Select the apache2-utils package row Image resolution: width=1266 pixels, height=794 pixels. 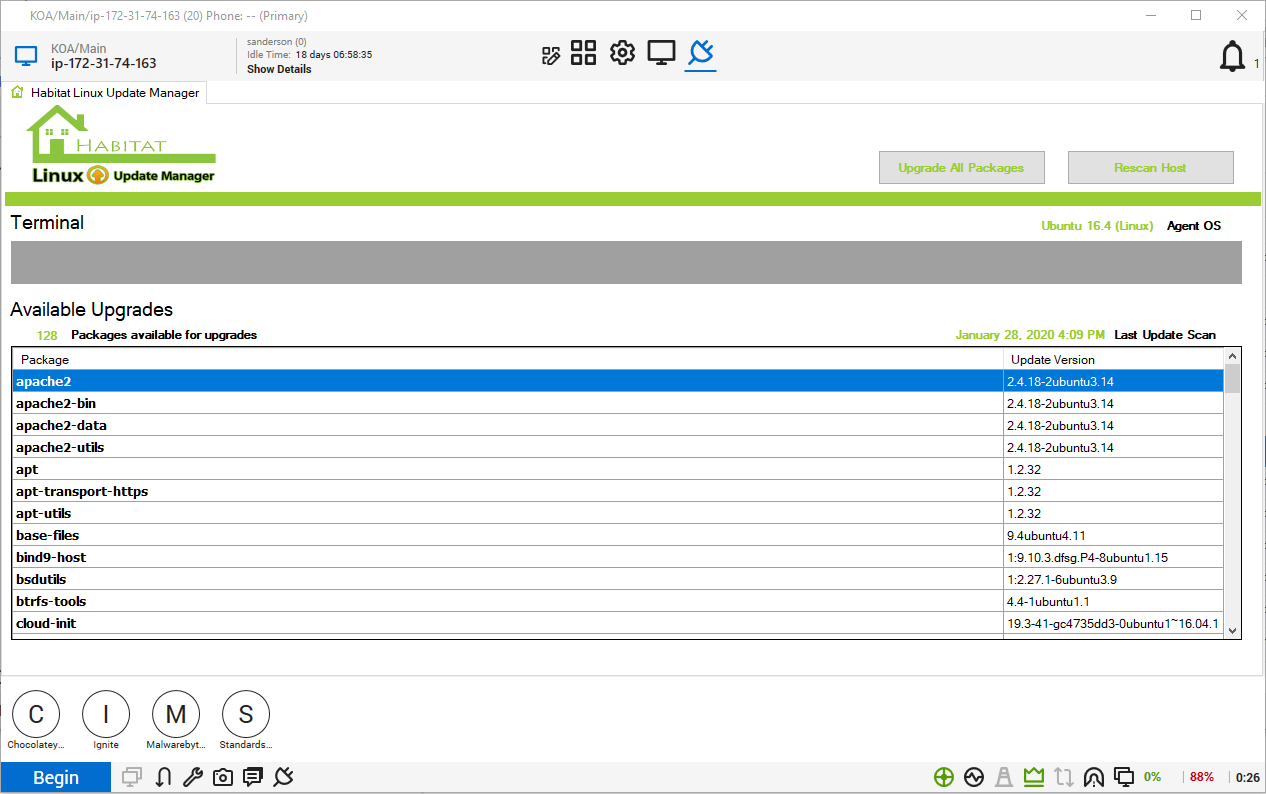(618, 447)
